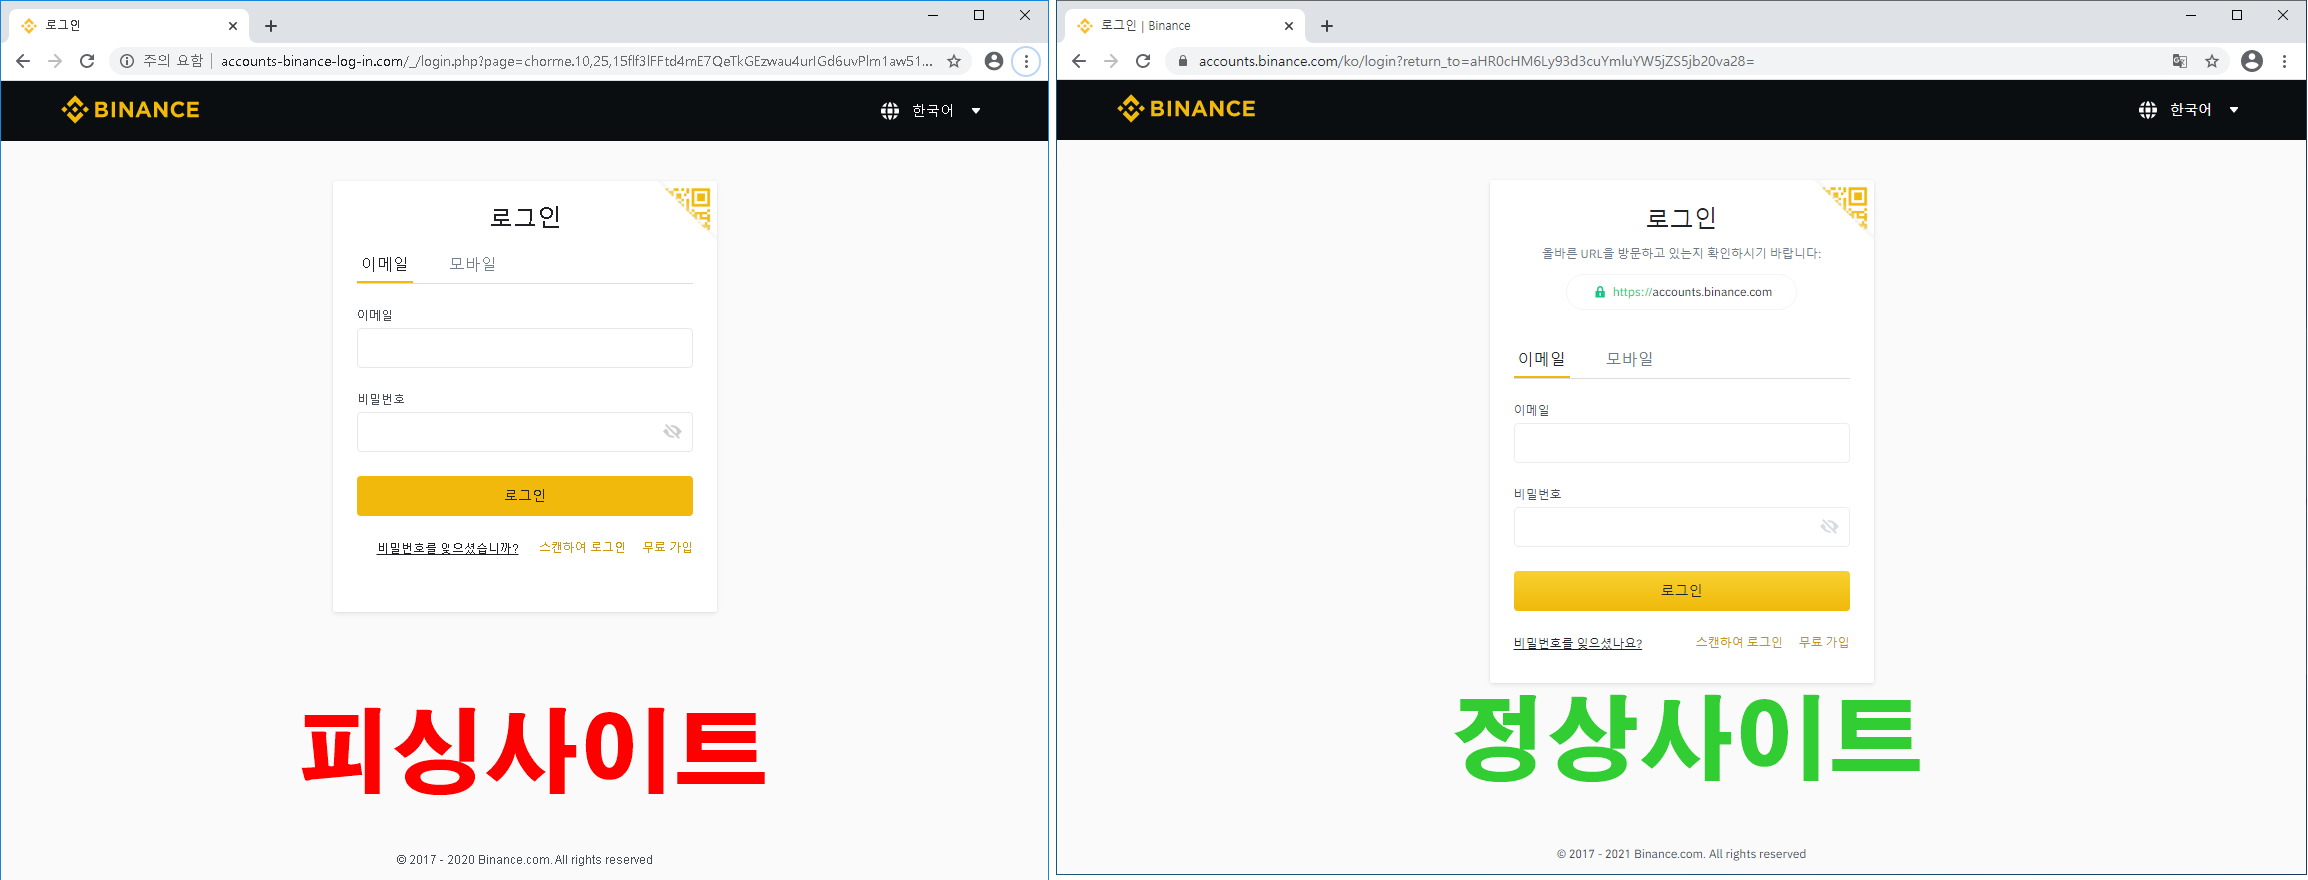Maximize the right browser window

pyautogui.click(x=2237, y=15)
